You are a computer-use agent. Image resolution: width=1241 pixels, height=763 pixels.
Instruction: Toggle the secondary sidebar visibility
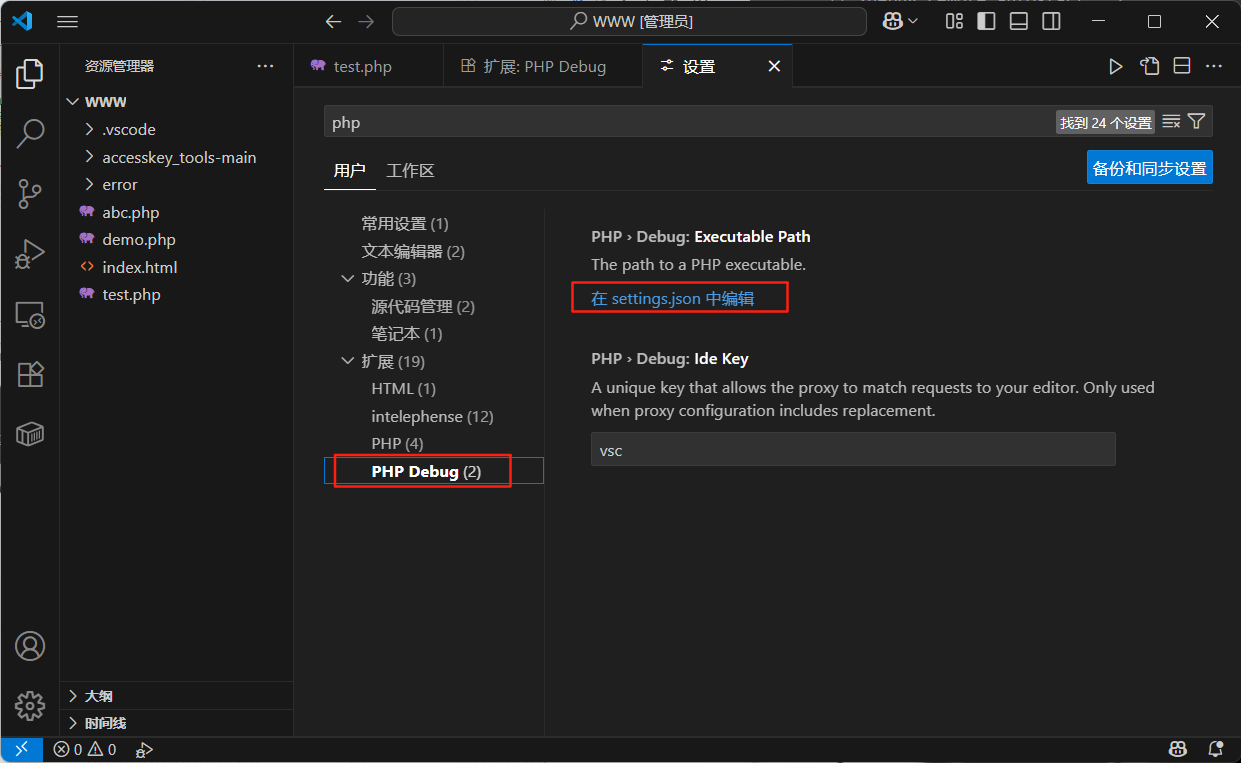(x=1051, y=22)
